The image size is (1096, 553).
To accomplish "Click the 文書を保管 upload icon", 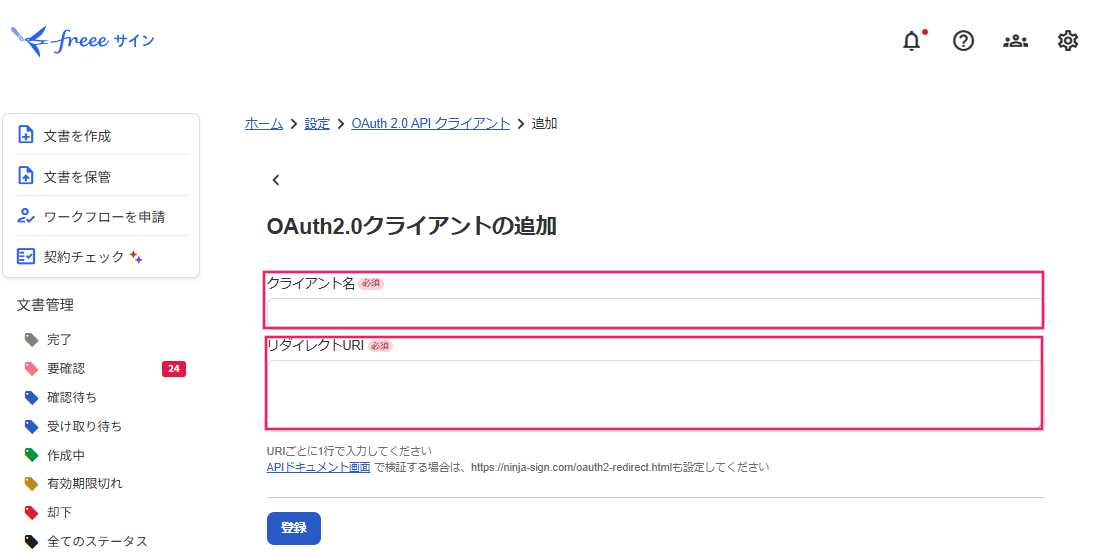I will [26, 175].
